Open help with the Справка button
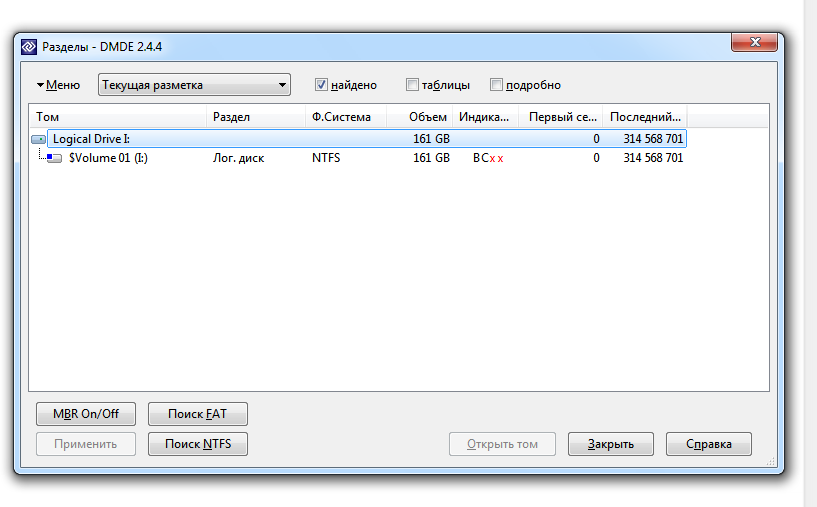Image resolution: width=817 pixels, height=507 pixels. click(x=709, y=444)
